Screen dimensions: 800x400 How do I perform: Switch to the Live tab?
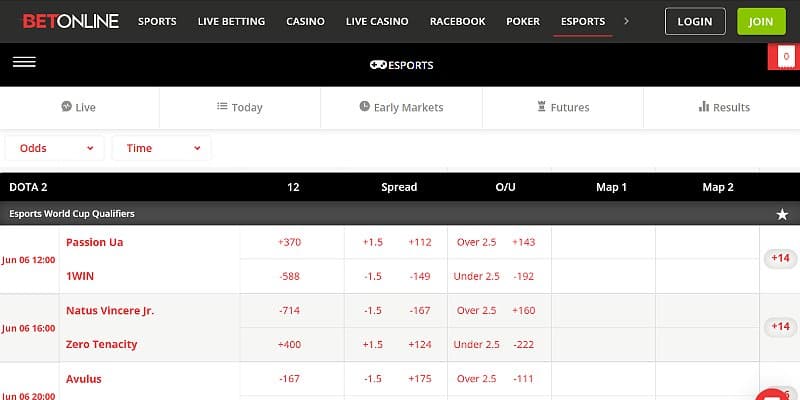[x=79, y=107]
